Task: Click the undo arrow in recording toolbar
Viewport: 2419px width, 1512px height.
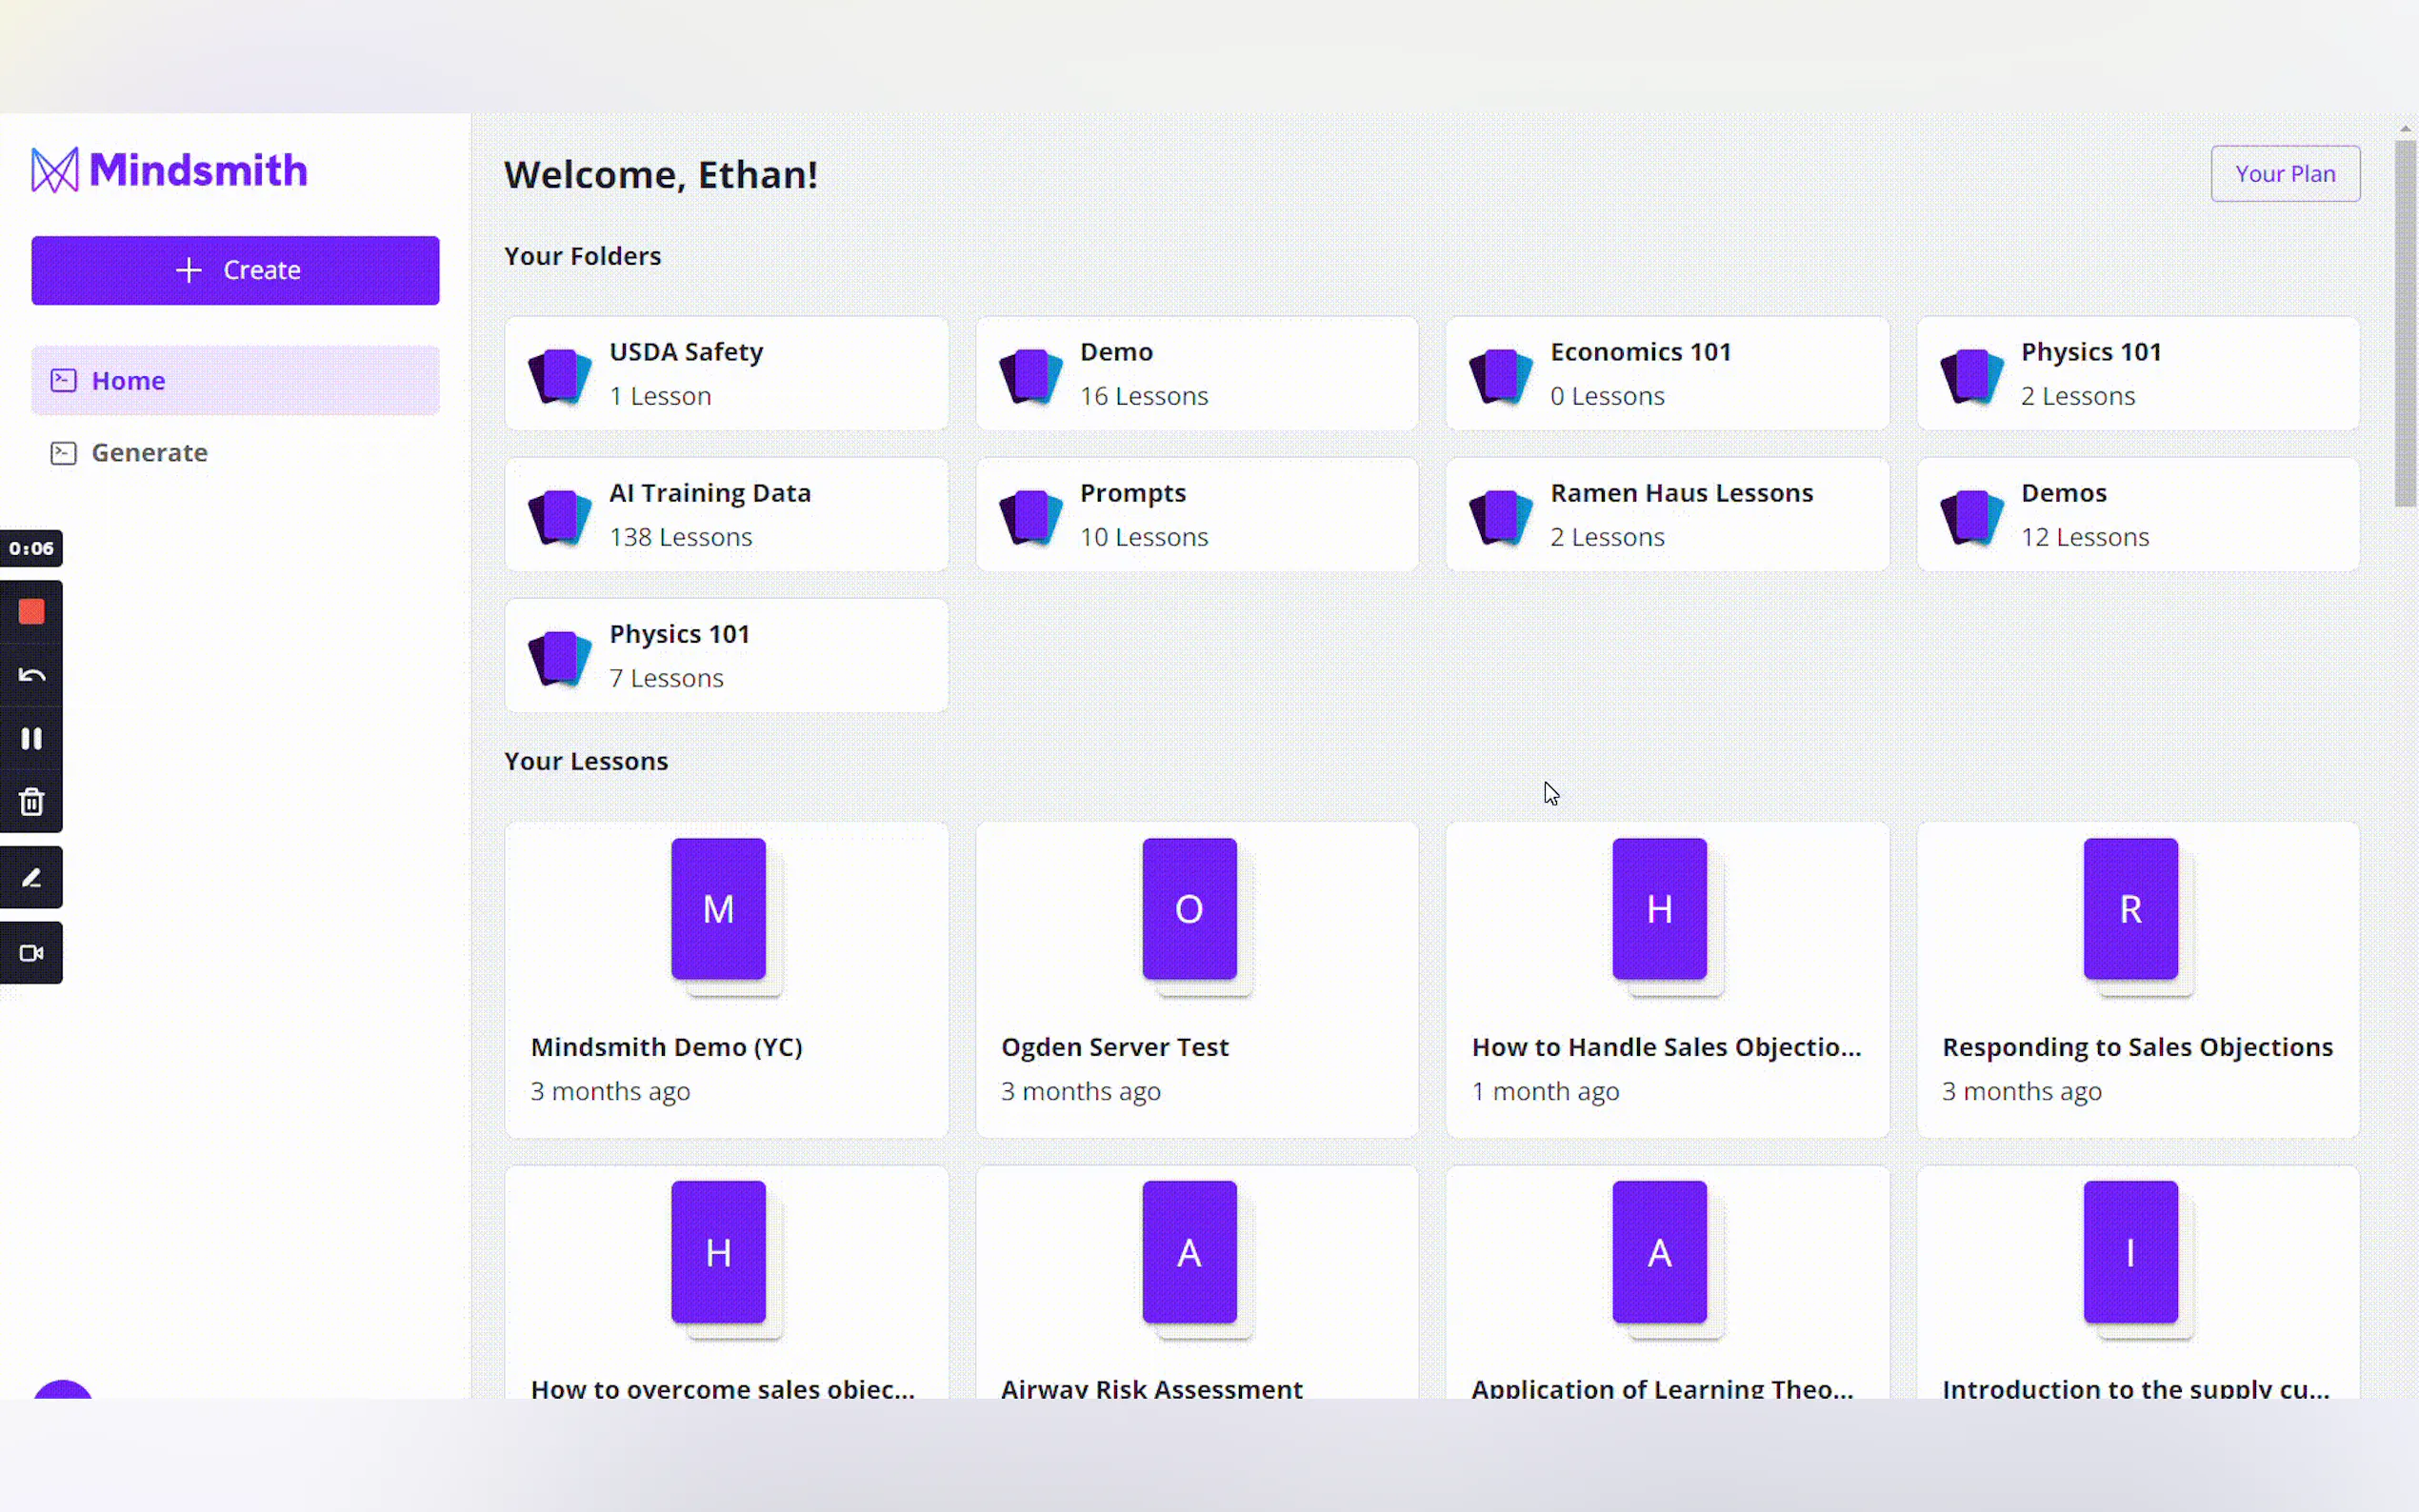Action: (x=31, y=675)
